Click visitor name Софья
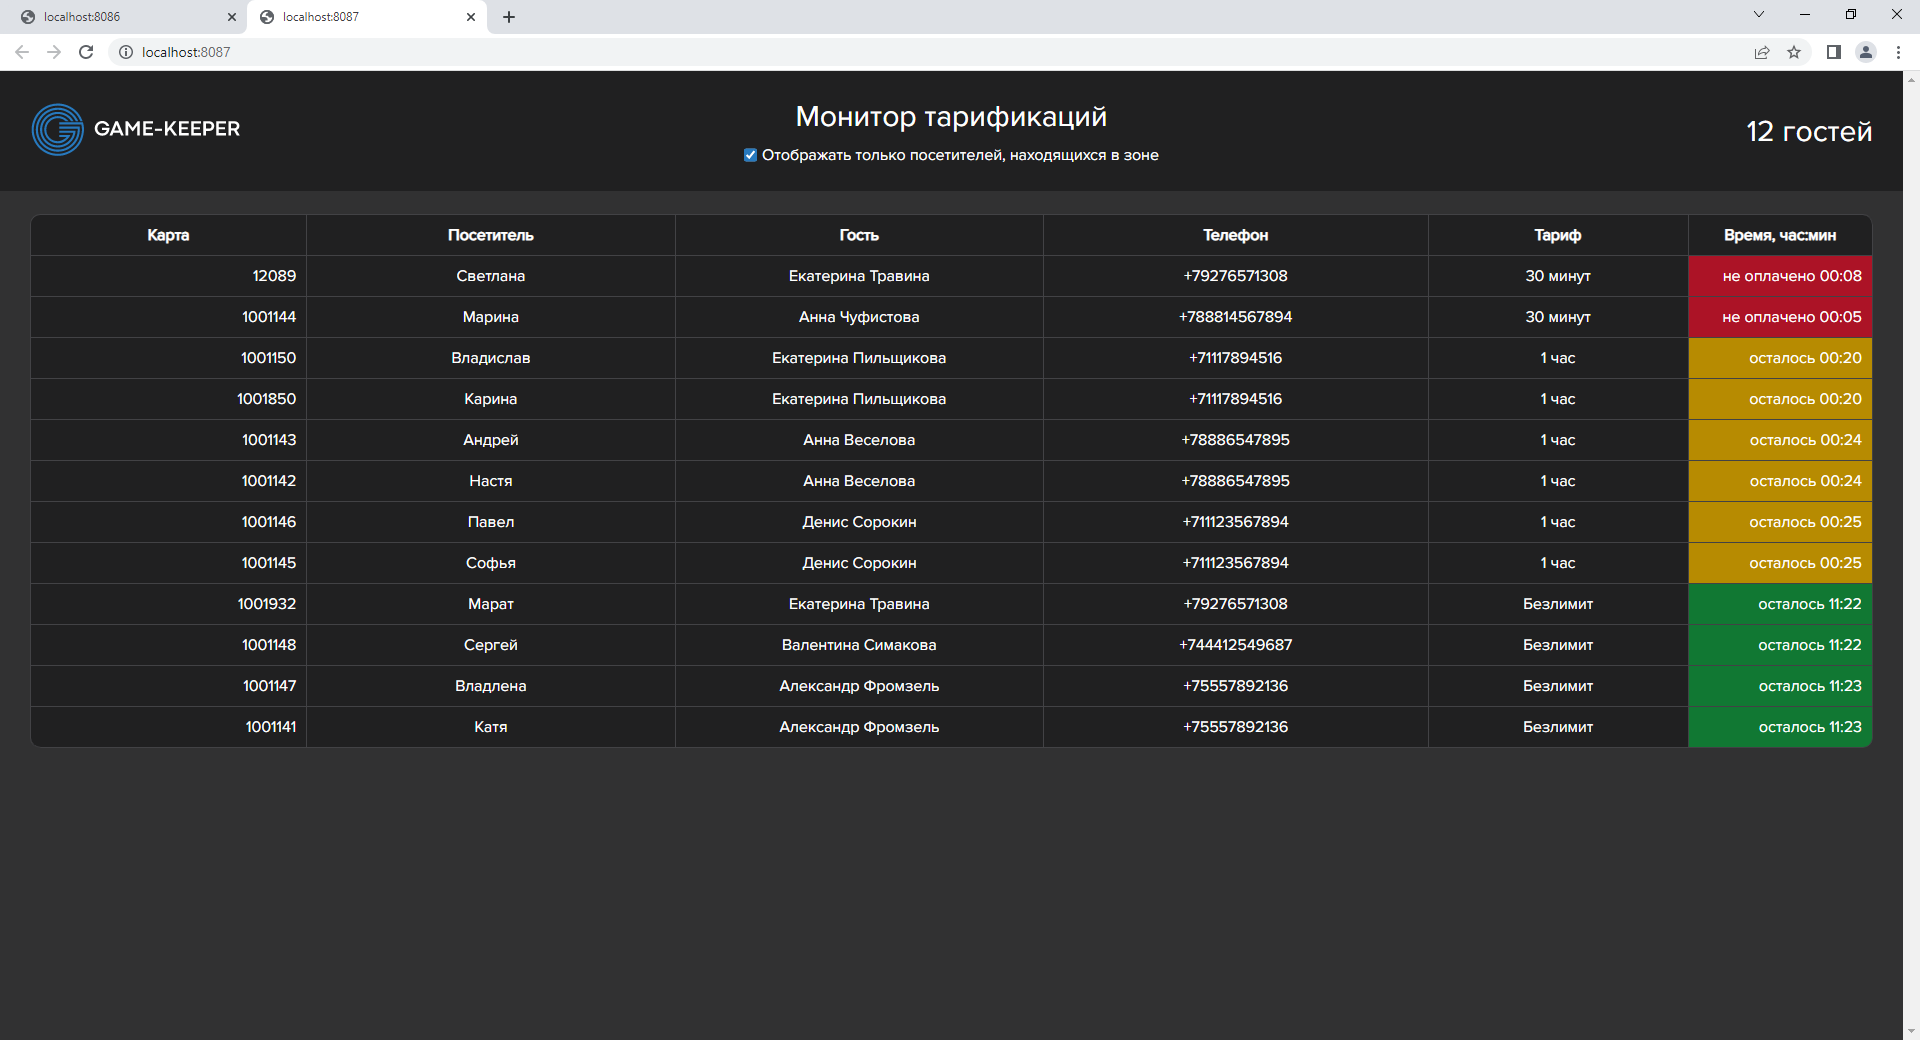1920x1040 pixels. pyautogui.click(x=490, y=563)
